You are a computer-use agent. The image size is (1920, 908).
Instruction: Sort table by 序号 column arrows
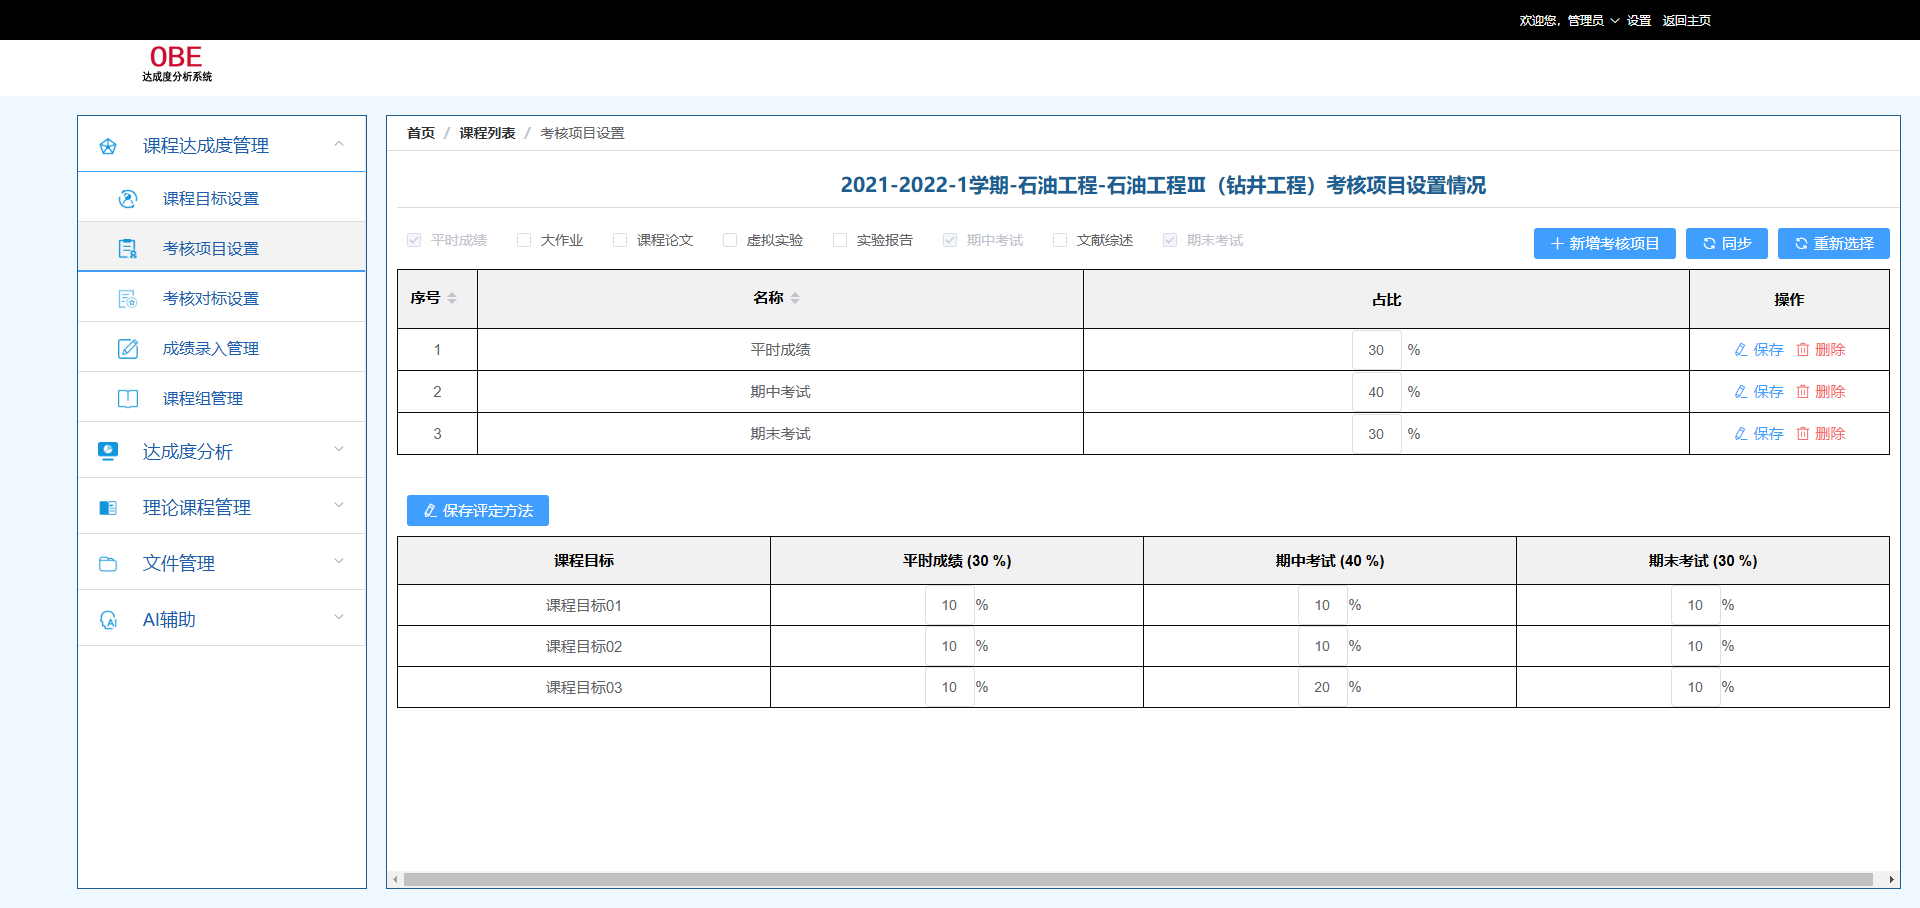(x=452, y=298)
